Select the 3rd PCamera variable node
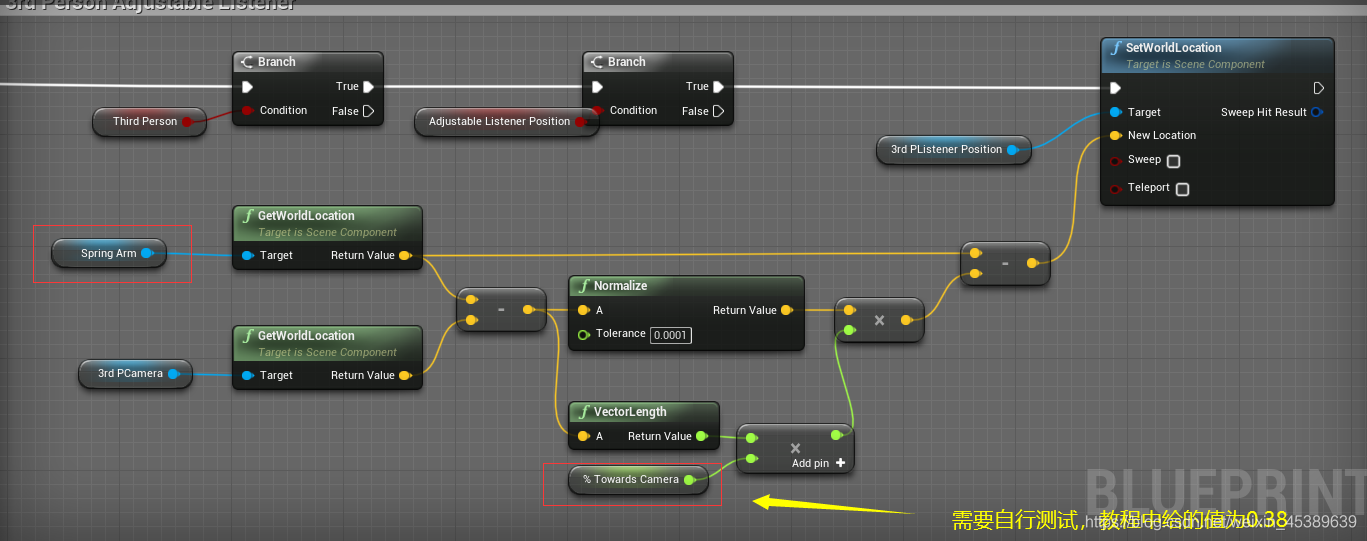Screen dimensions: 1367x541 tap(135, 373)
